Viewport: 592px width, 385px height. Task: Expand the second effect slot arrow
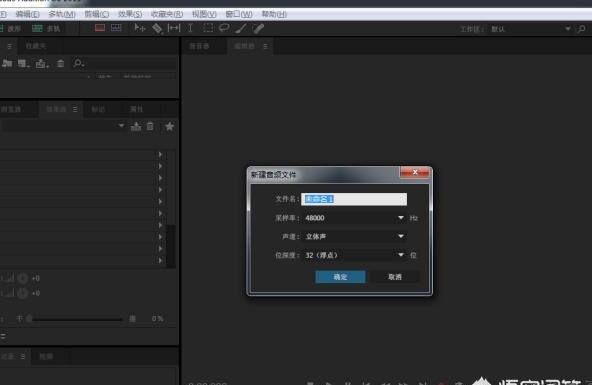tap(160, 166)
